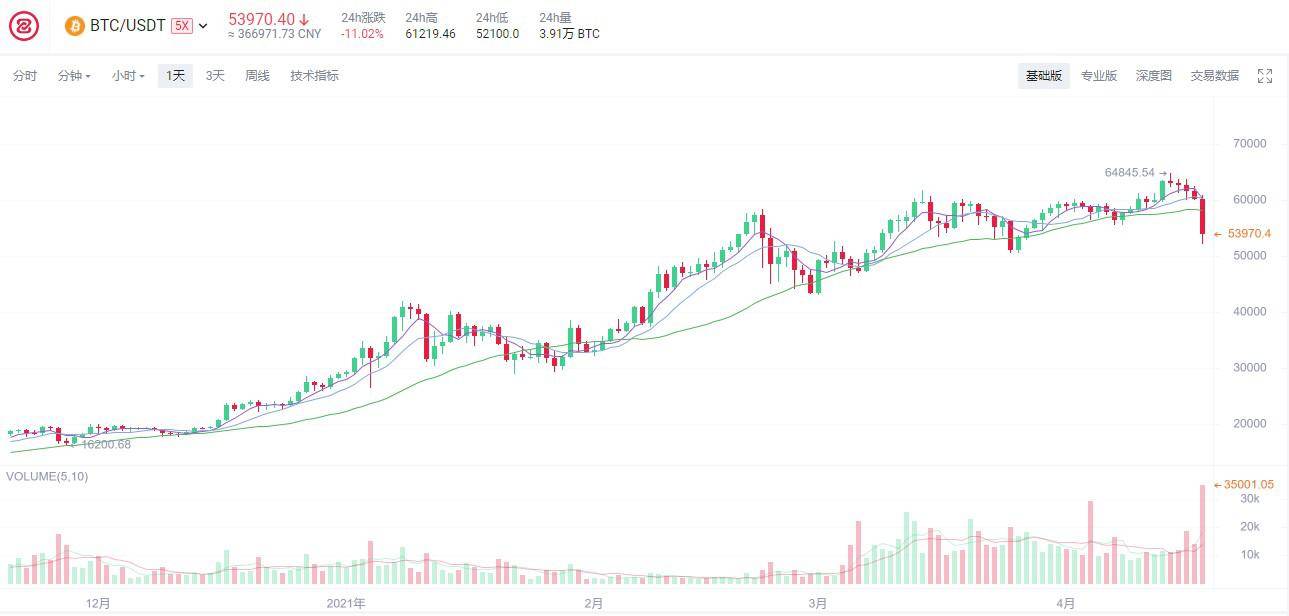Click the 64845.54 high price label
The image size is (1289, 616).
pyautogui.click(x=1130, y=173)
